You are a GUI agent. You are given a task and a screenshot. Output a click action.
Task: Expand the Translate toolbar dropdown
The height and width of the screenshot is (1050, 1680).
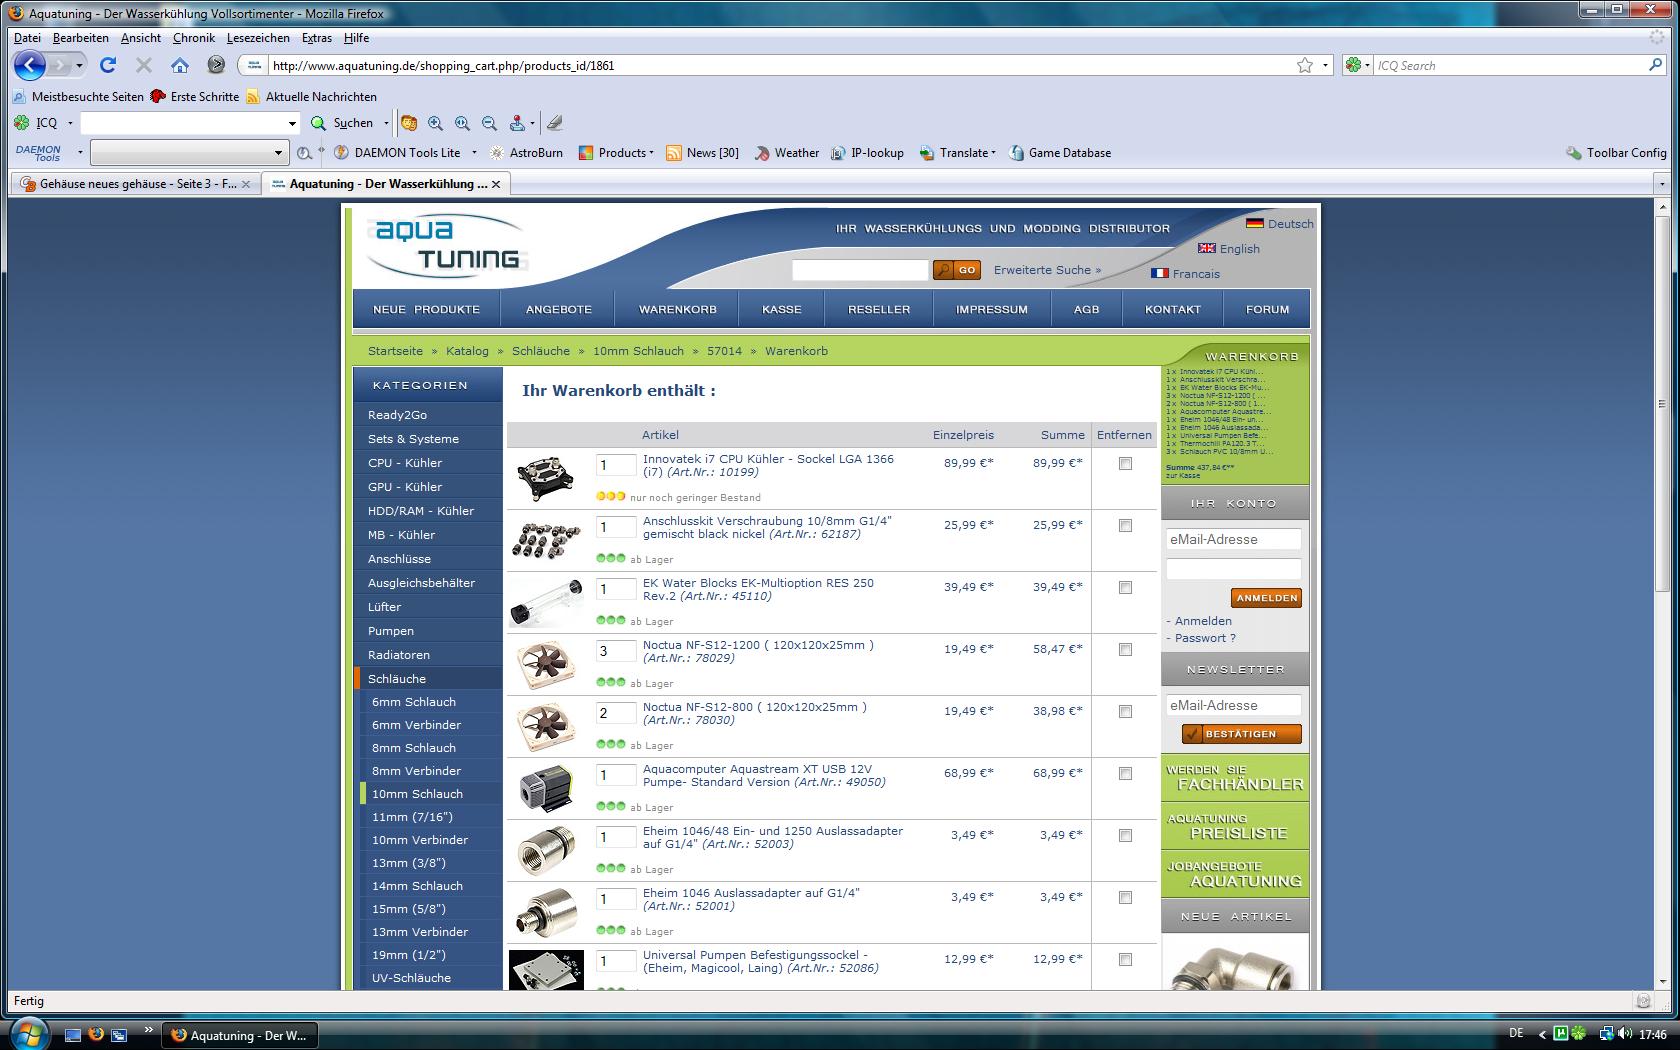point(993,153)
